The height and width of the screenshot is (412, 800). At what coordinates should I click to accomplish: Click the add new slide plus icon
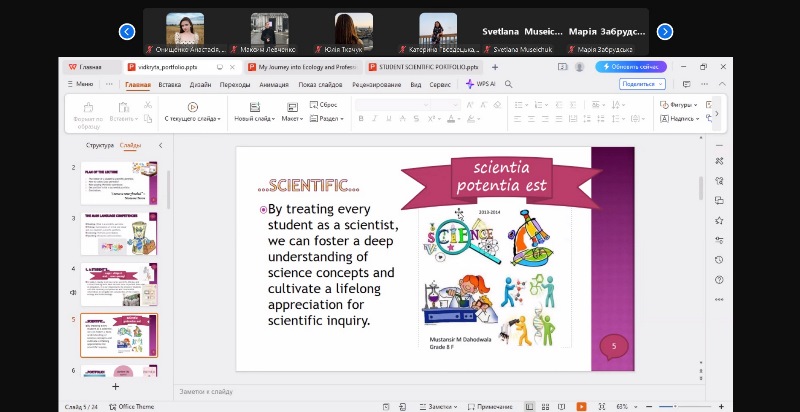coord(116,385)
